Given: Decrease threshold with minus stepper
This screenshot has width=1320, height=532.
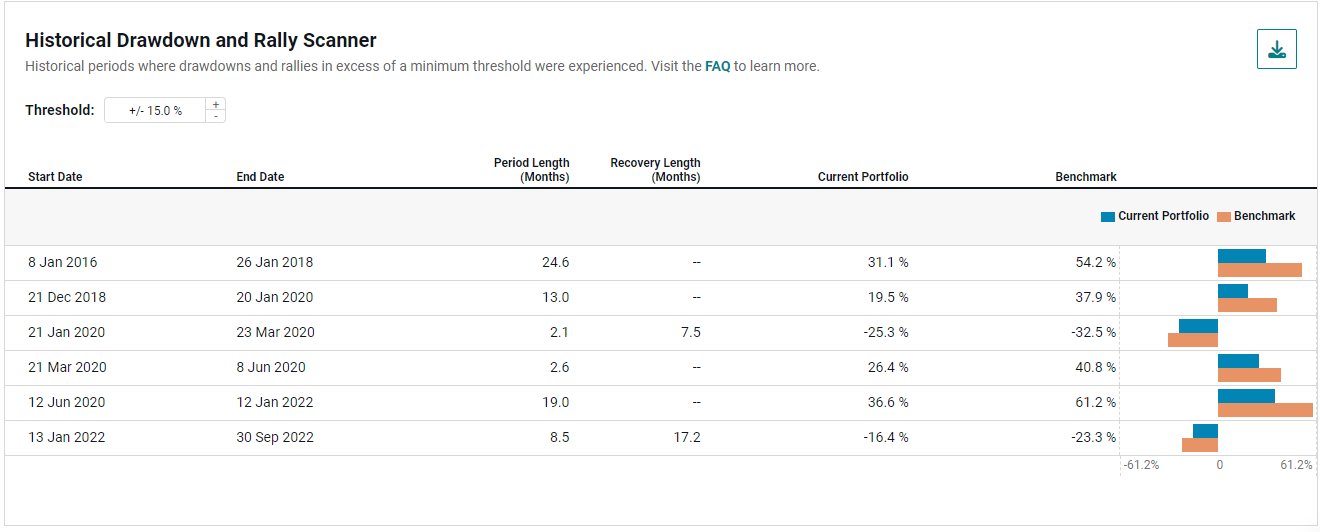Looking at the screenshot, I should click(215, 116).
